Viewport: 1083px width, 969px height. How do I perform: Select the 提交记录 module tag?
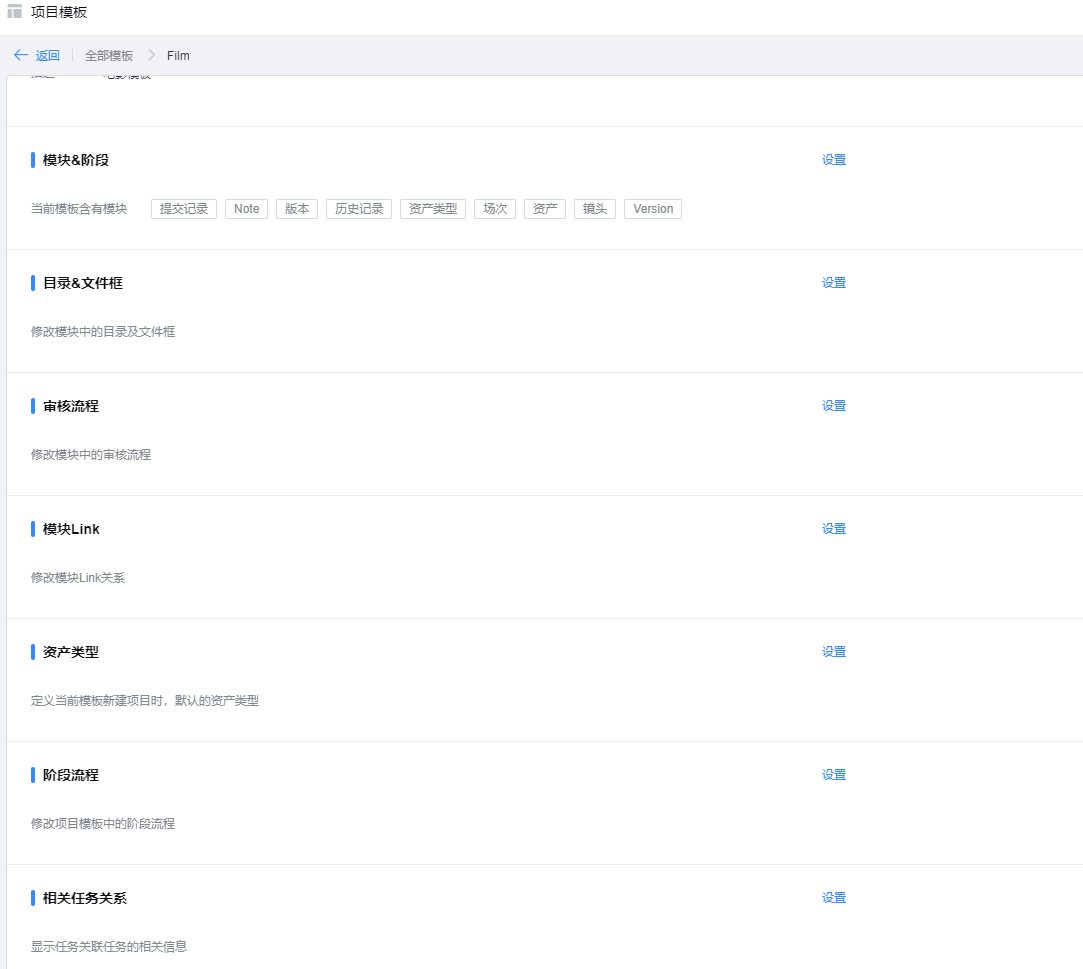(x=184, y=209)
